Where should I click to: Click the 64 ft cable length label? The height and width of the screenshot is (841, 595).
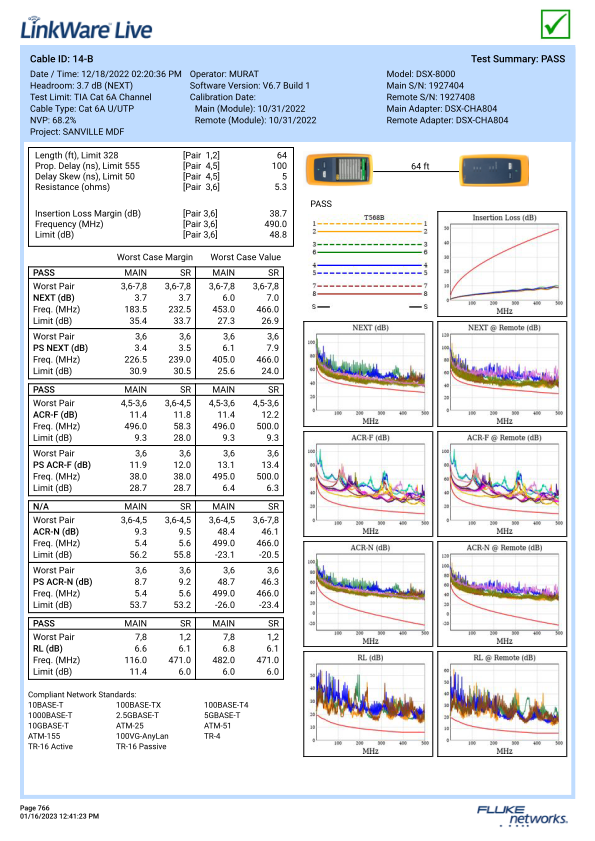point(420,166)
